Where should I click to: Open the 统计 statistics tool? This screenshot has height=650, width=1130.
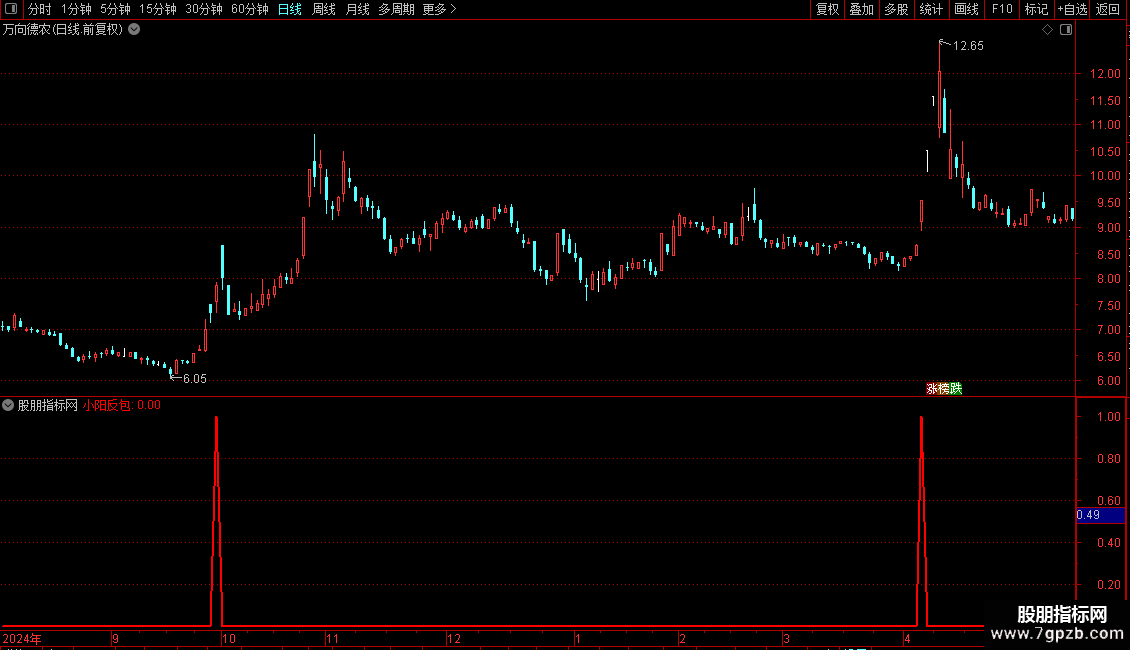pos(931,9)
